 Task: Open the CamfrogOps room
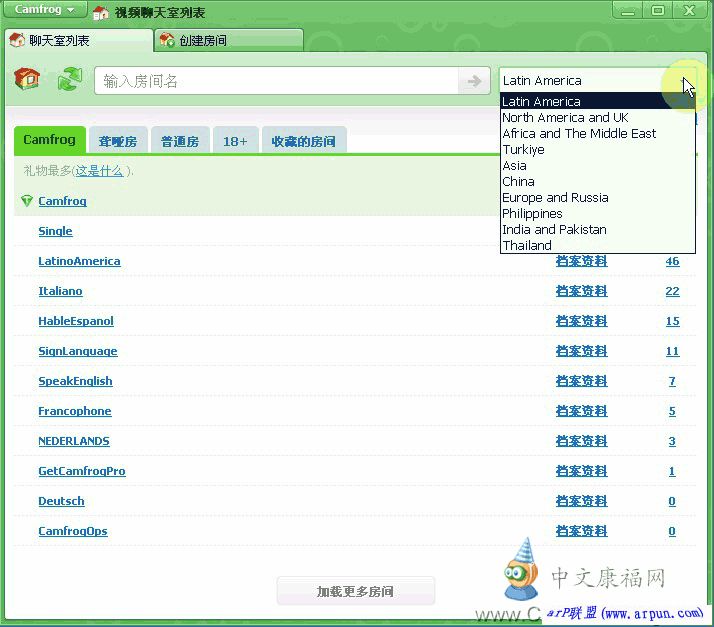tap(73, 531)
